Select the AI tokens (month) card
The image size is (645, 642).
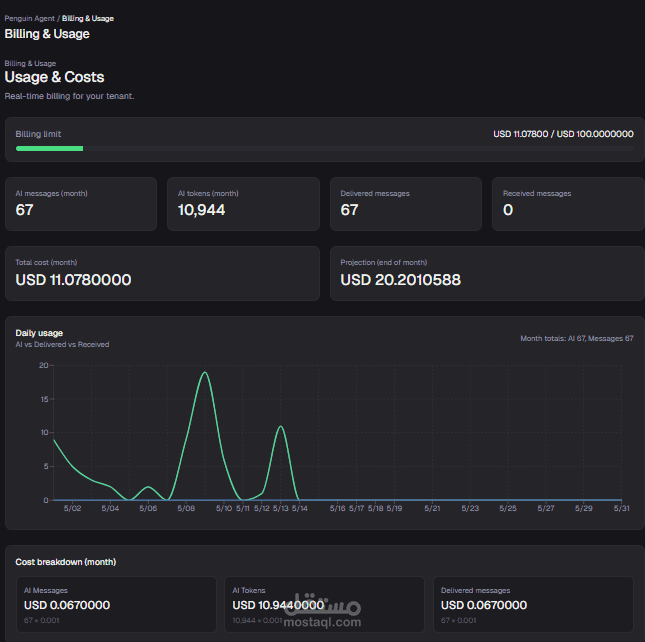pyautogui.click(x=243, y=204)
